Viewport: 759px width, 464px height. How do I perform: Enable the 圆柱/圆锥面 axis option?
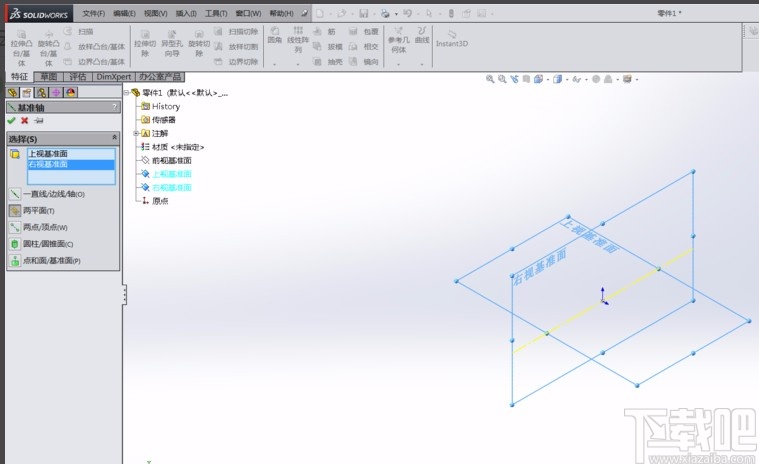pos(45,244)
